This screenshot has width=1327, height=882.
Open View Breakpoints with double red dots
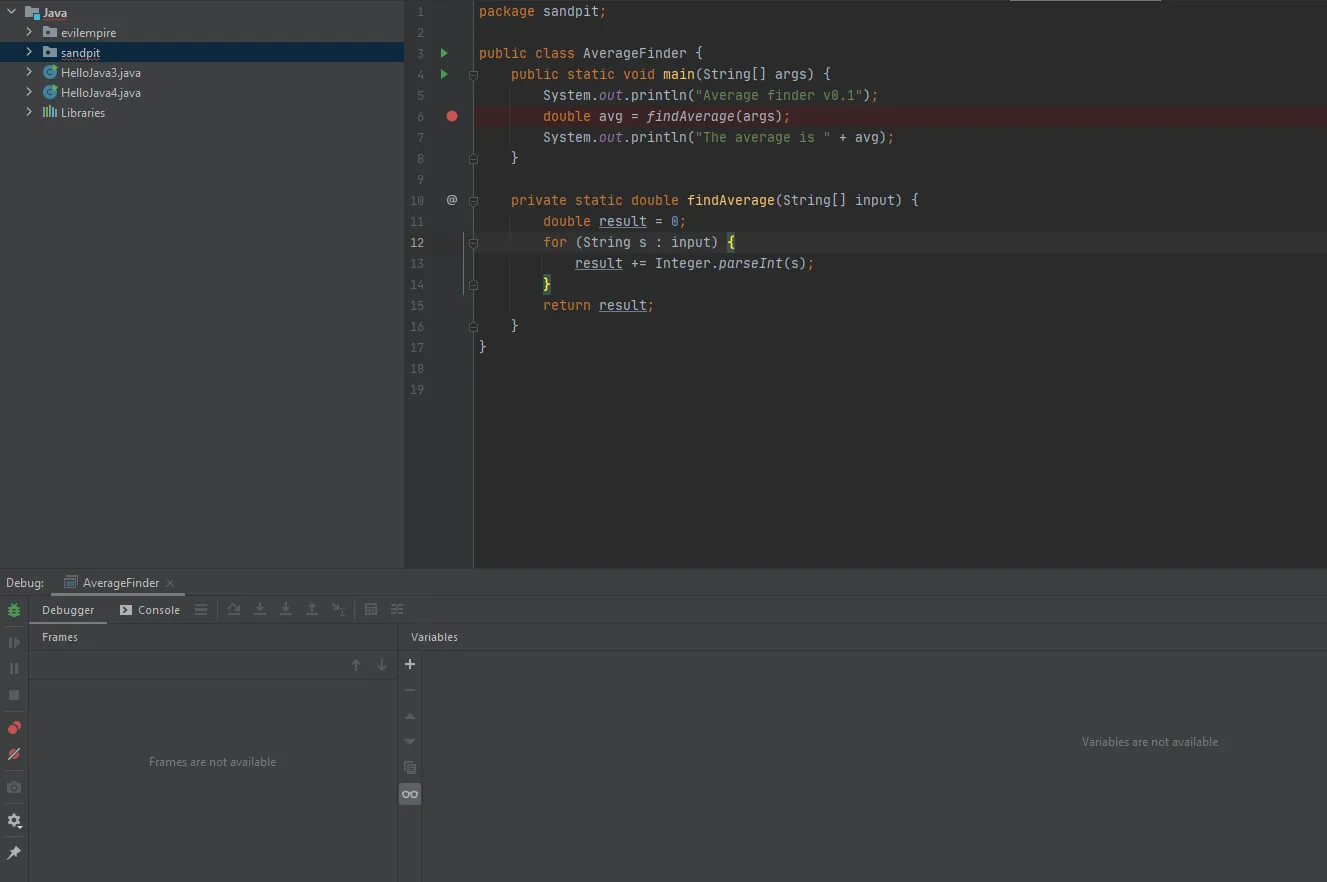click(14, 728)
